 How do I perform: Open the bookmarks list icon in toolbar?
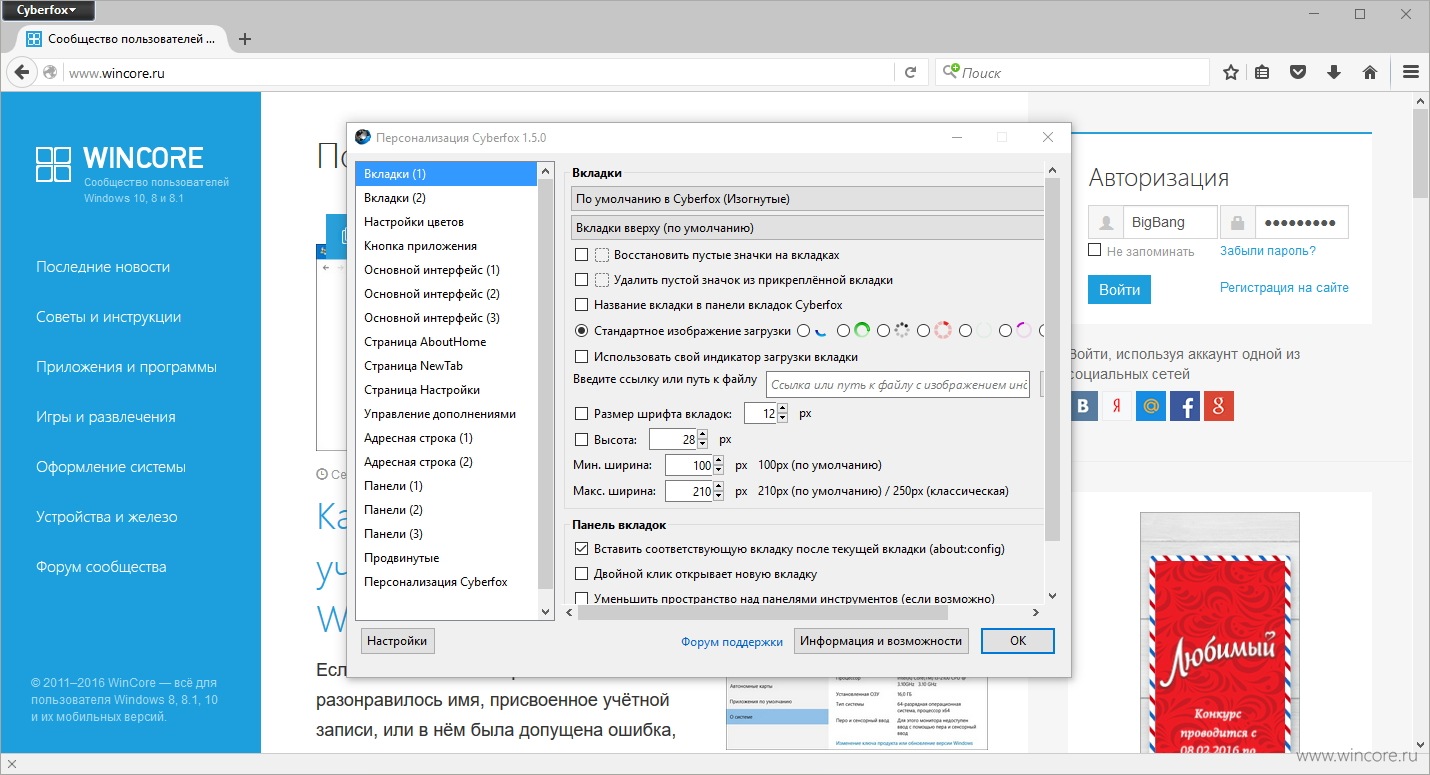click(1263, 72)
